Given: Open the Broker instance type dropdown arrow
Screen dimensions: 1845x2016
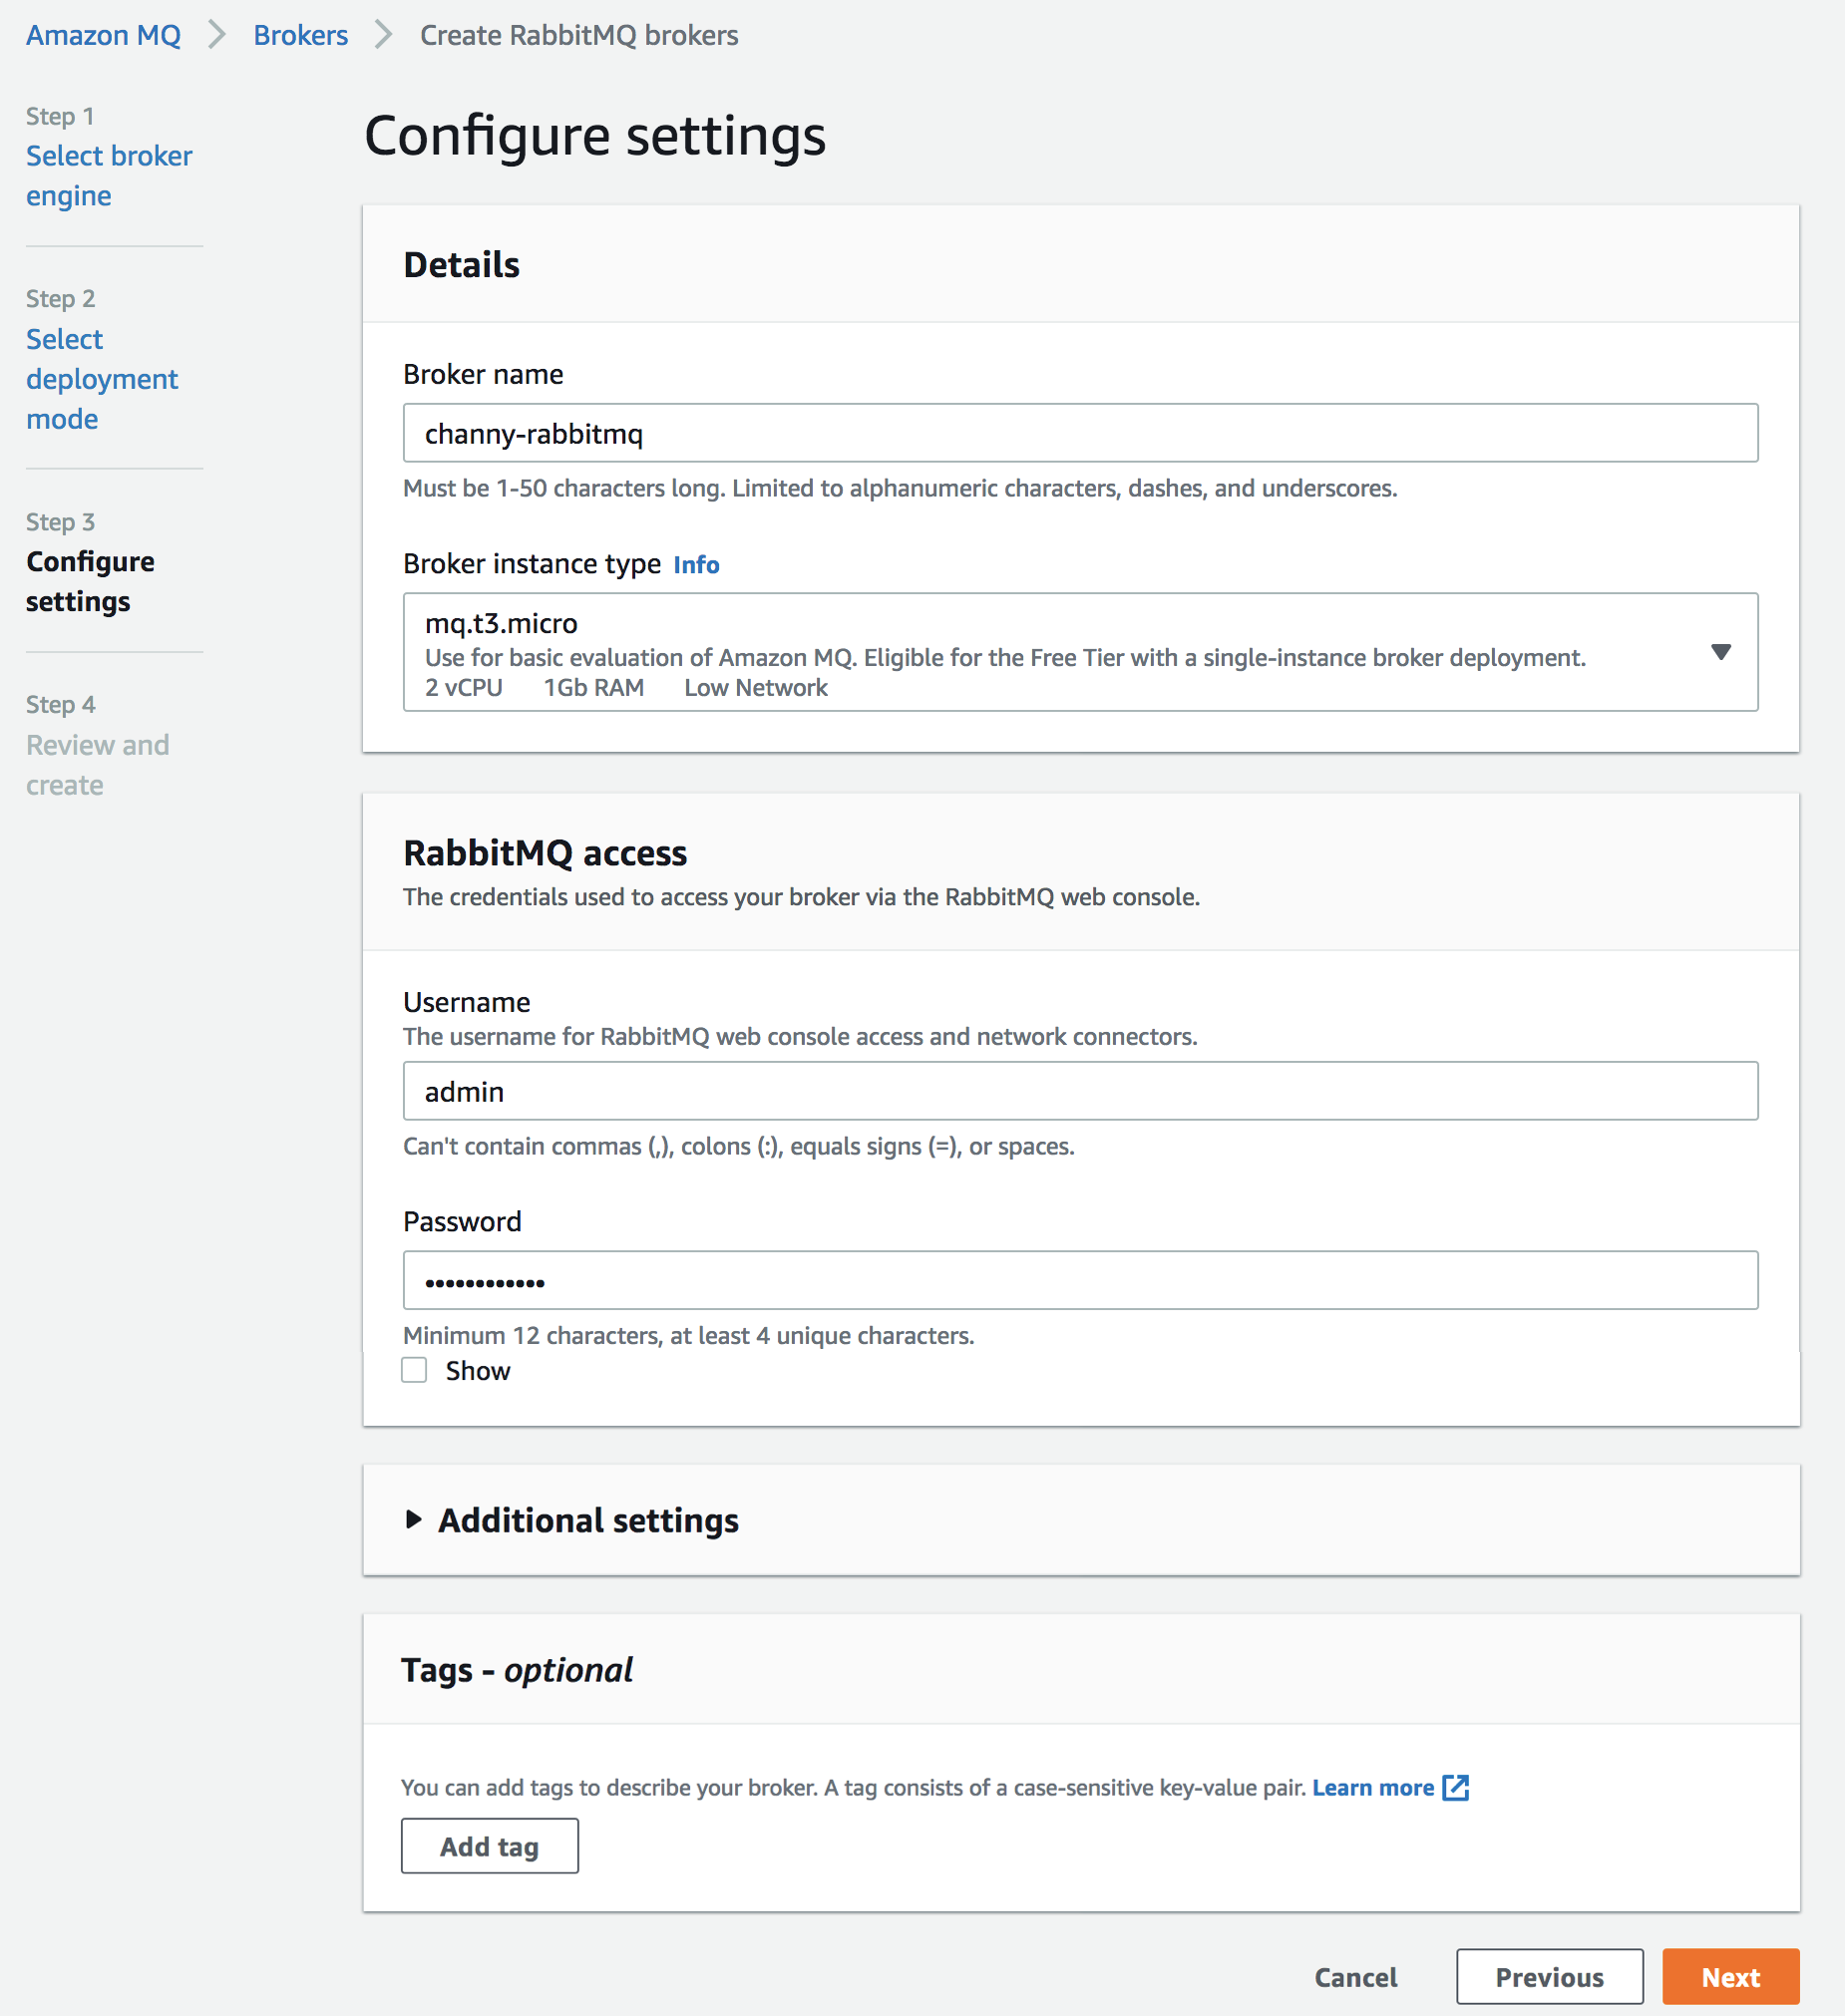Looking at the screenshot, I should pyautogui.click(x=1720, y=652).
